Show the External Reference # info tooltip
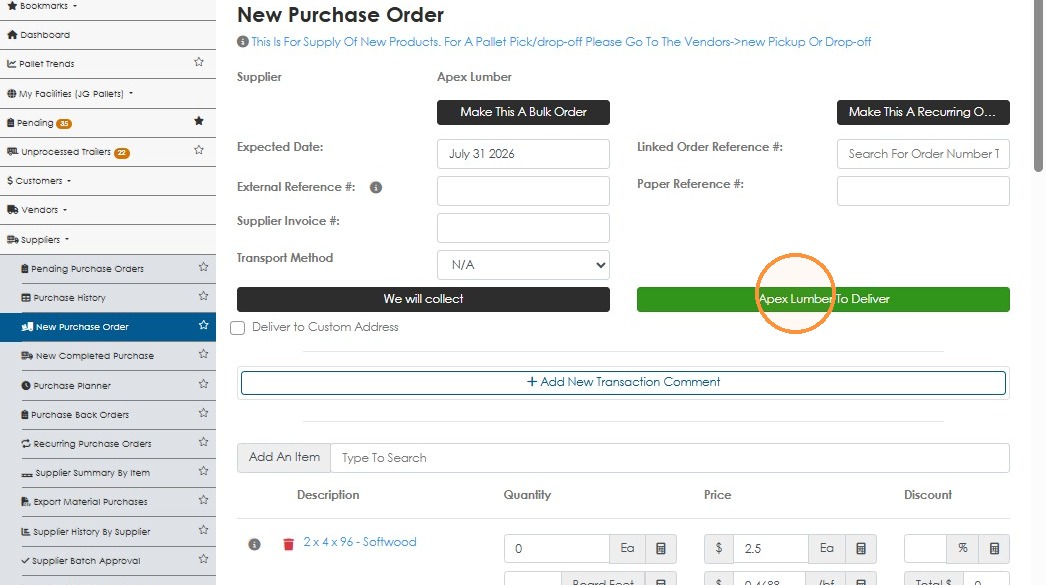1046x585 pixels. [x=376, y=187]
